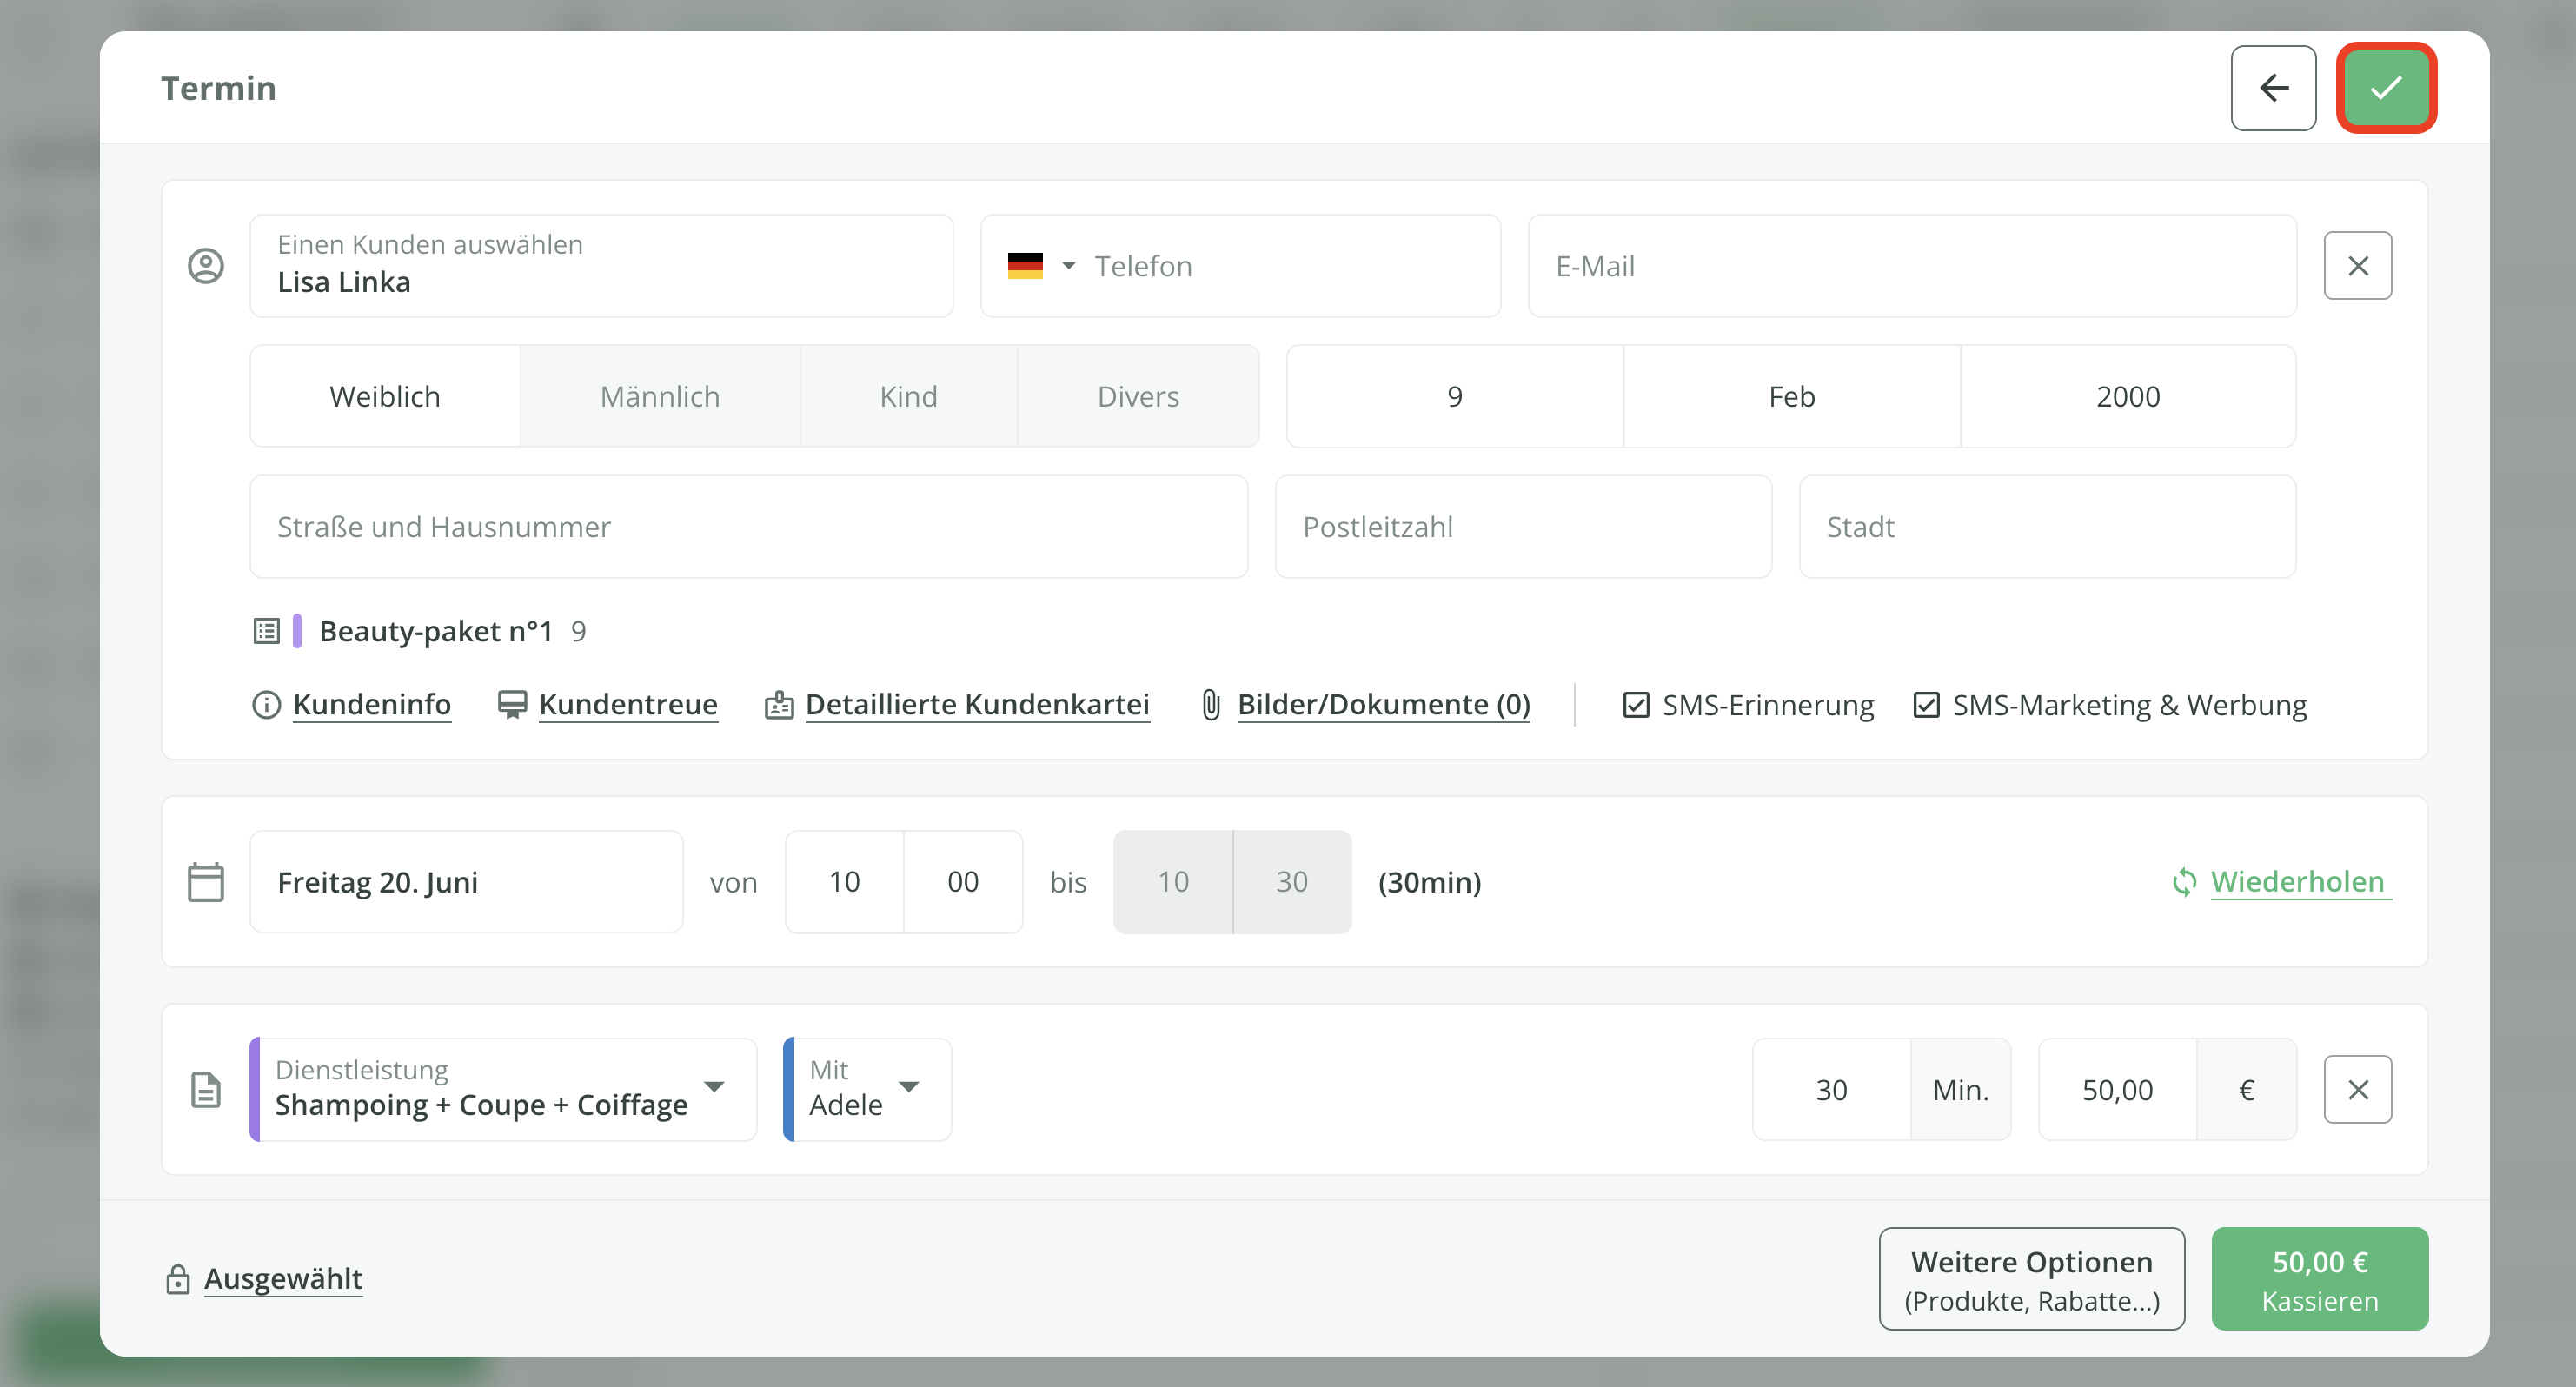Screen dimensions: 2576x1387
Task: Click Weitere Optionen button
Action: click(x=2032, y=1279)
